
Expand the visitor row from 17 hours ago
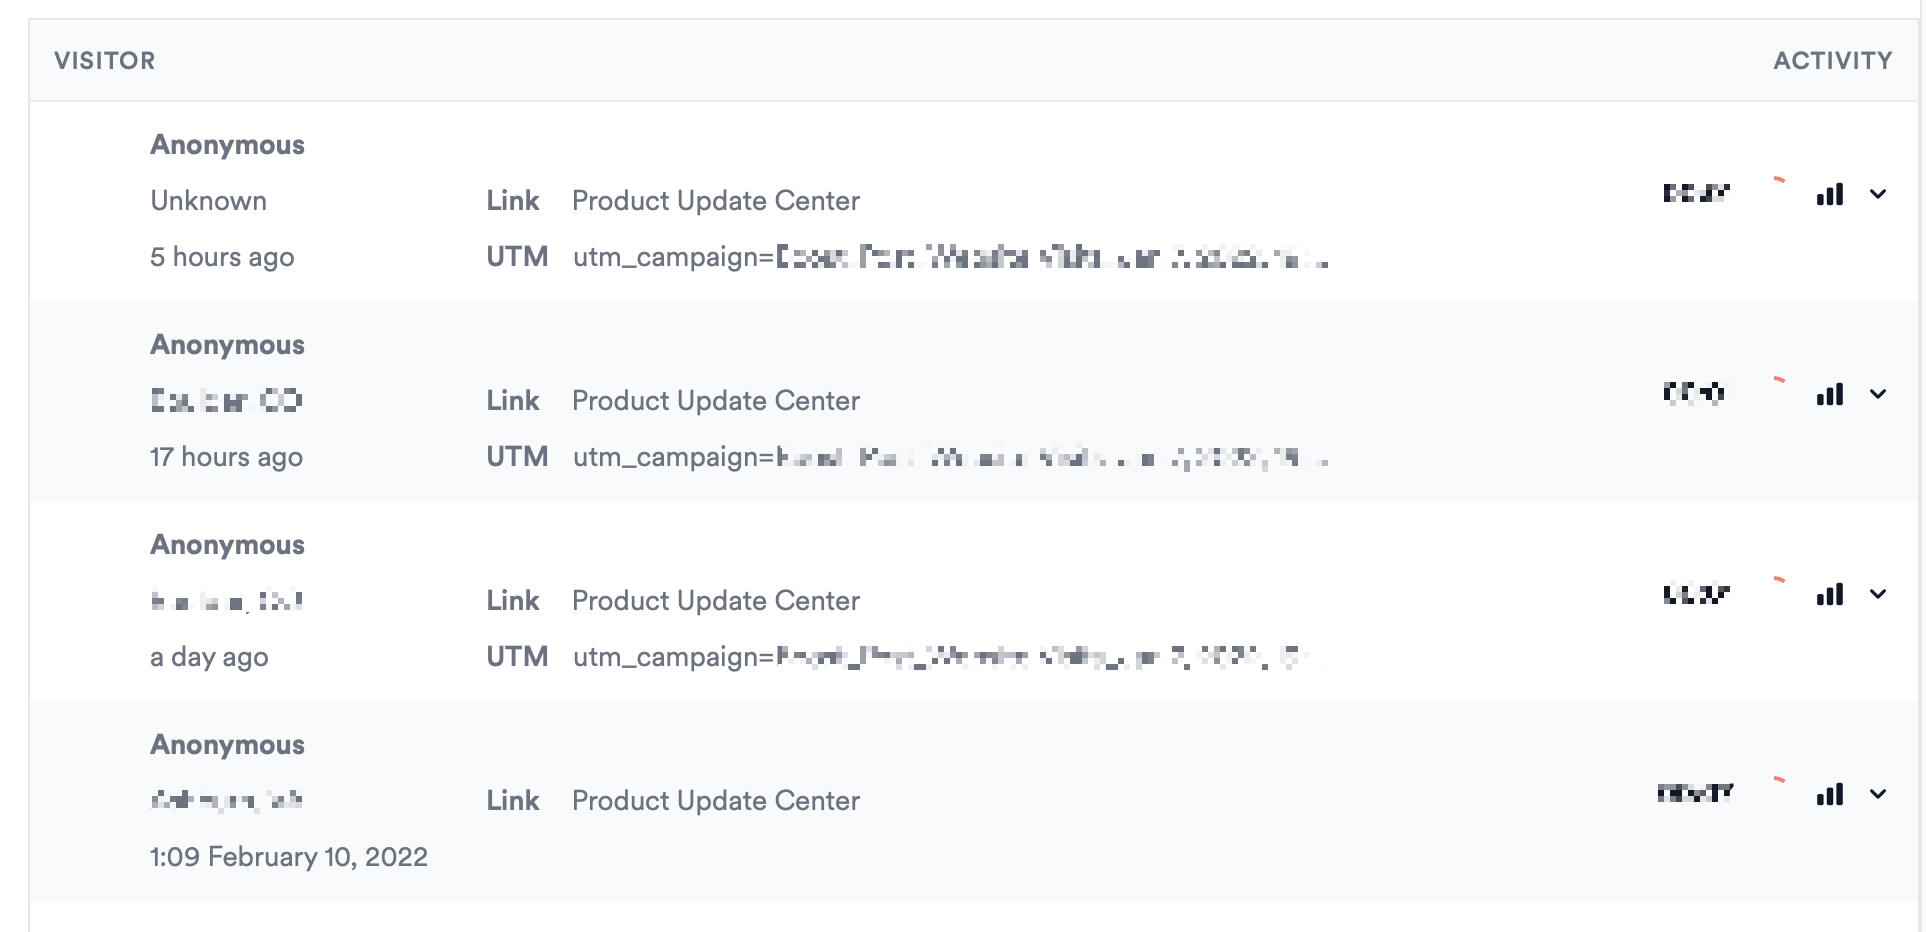1878,395
